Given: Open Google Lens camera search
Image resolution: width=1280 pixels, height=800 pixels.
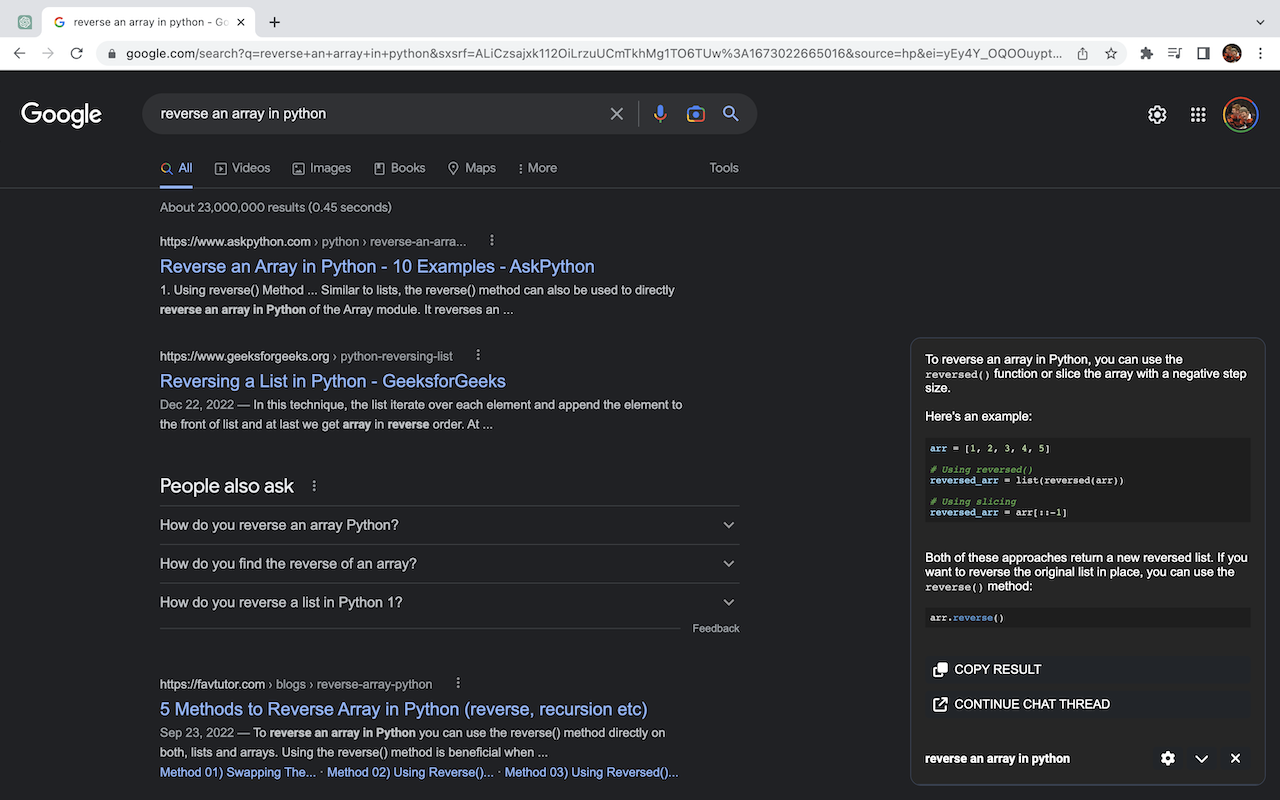Looking at the screenshot, I should click(696, 114).
